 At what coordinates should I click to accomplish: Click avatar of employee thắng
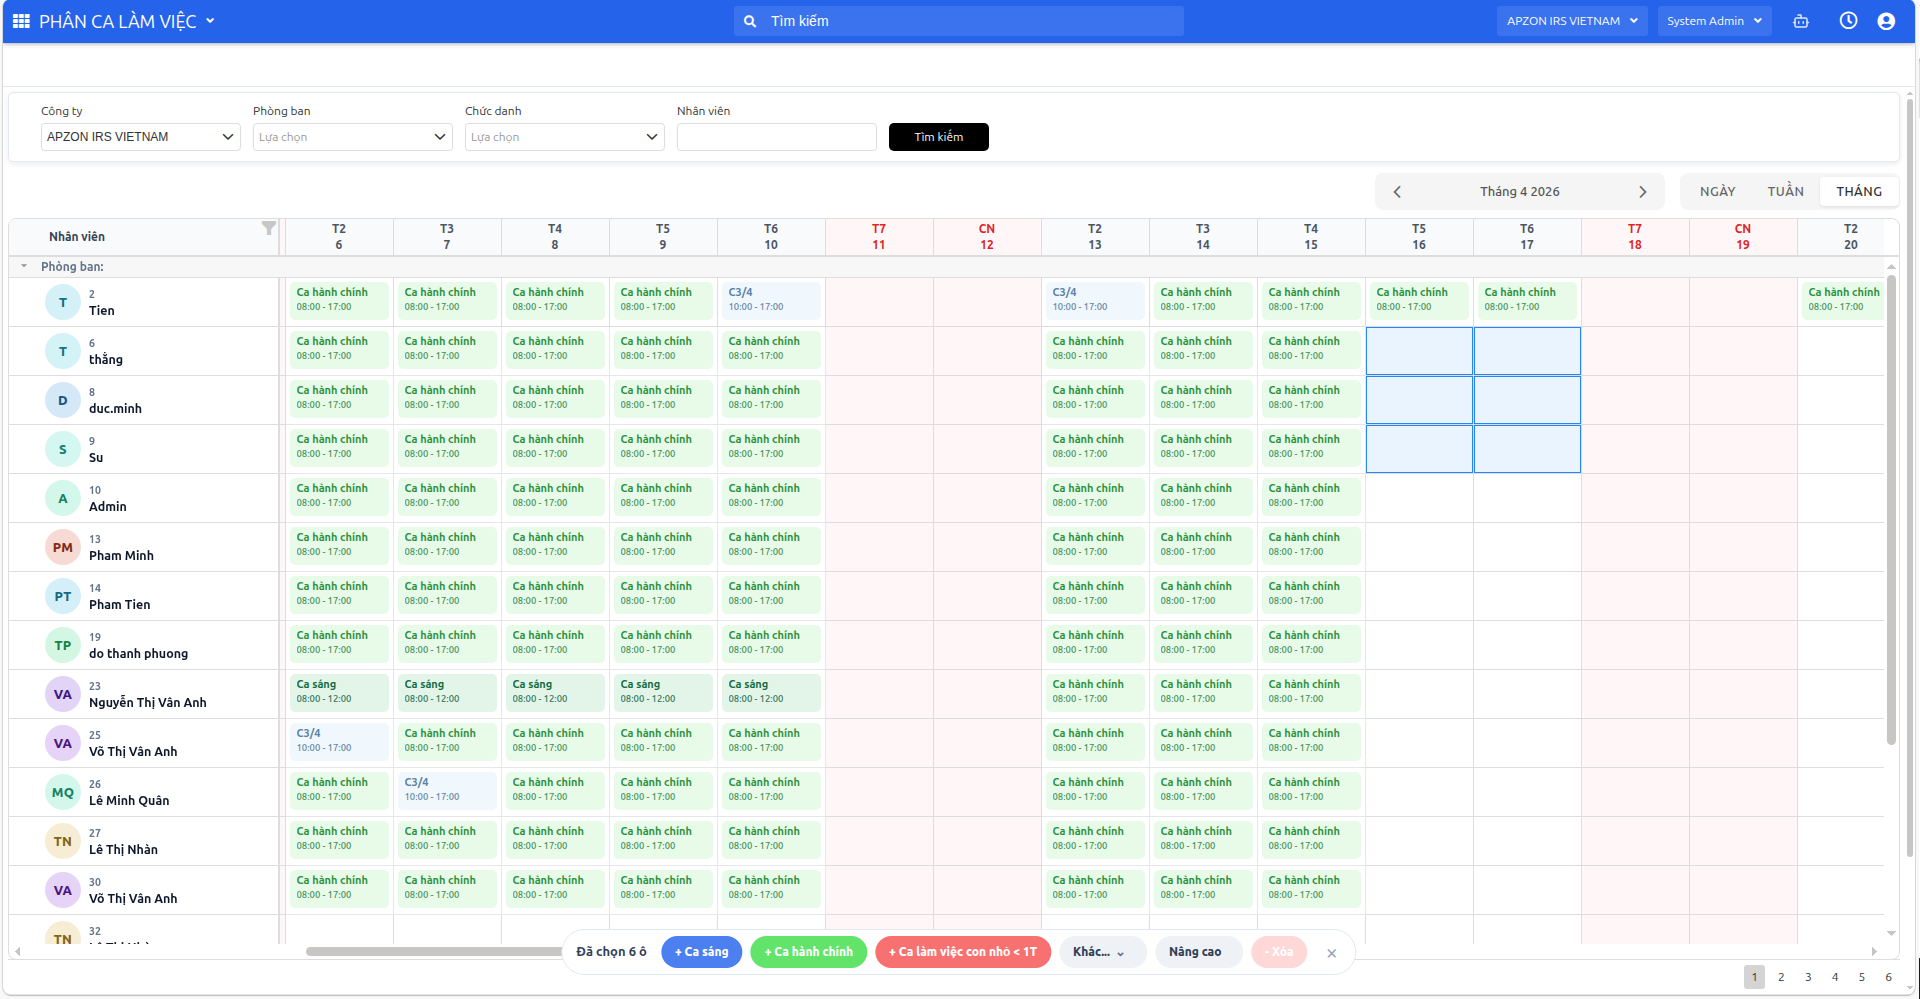63,351
